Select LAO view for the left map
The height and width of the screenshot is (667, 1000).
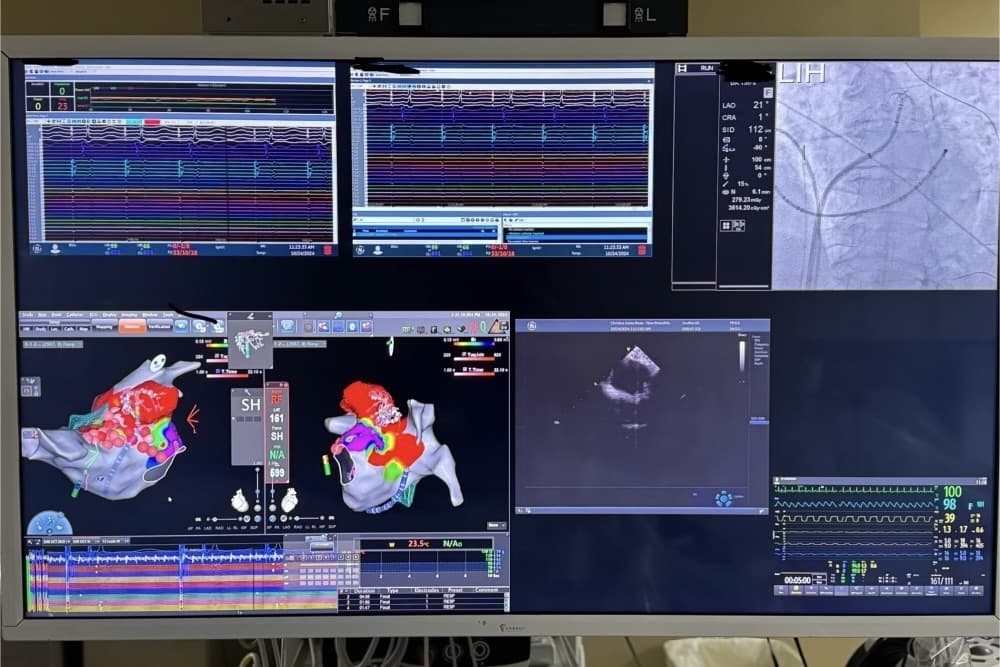click(x=207, y=528)
